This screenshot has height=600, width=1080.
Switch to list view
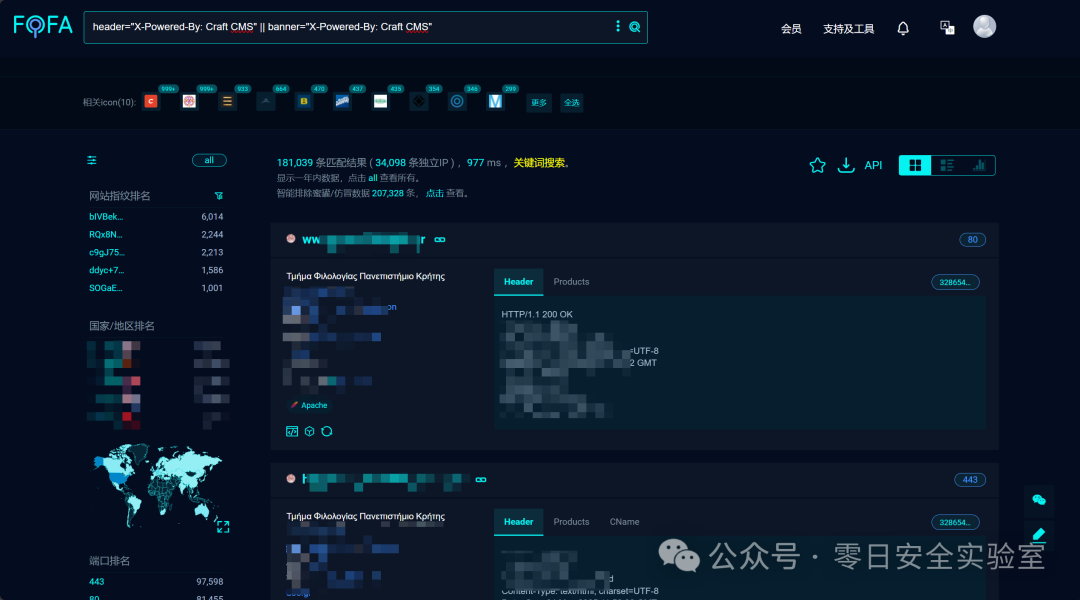(x=947, y=165)
